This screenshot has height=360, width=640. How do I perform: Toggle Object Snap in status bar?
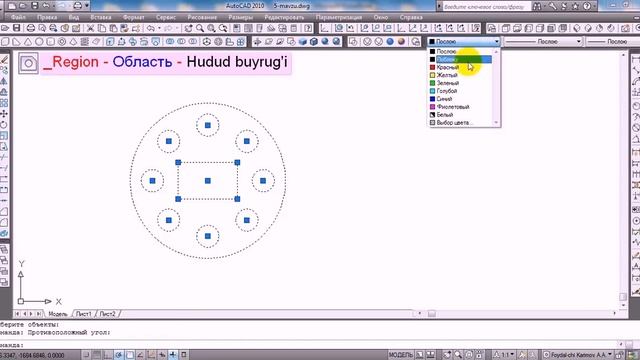[x=130, y=355]
